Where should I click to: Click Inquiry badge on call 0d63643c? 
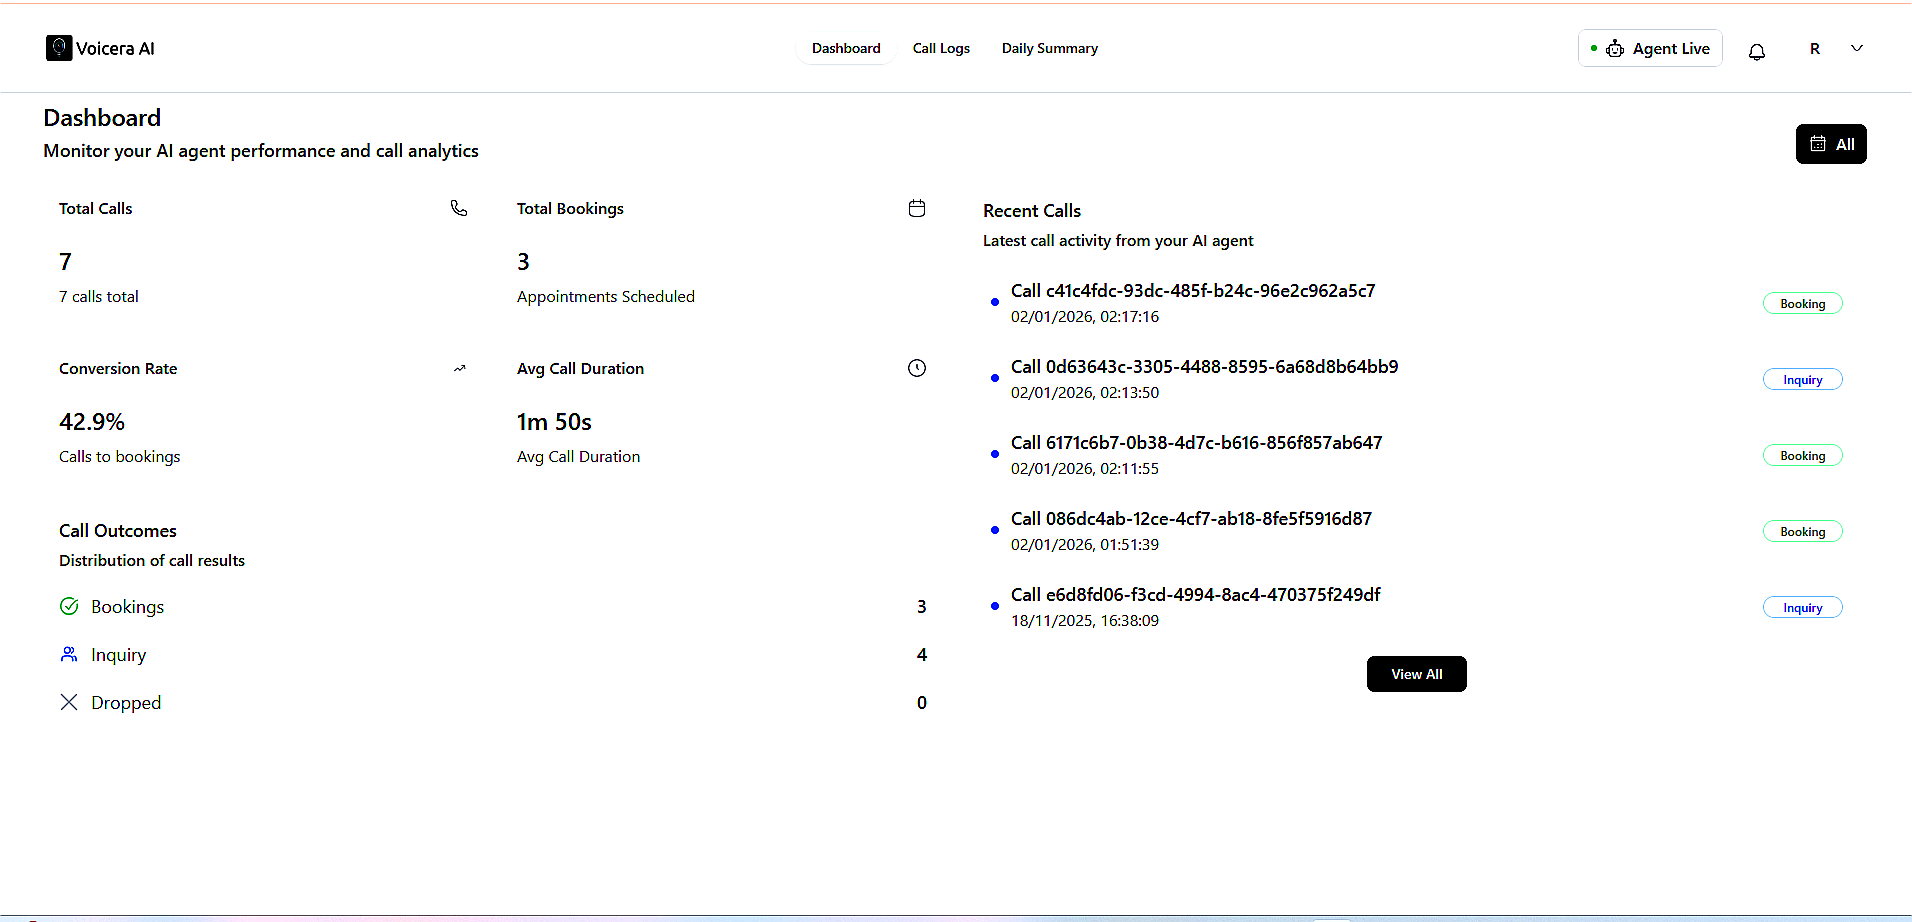pyautogui.click(x=1802, y=380)
